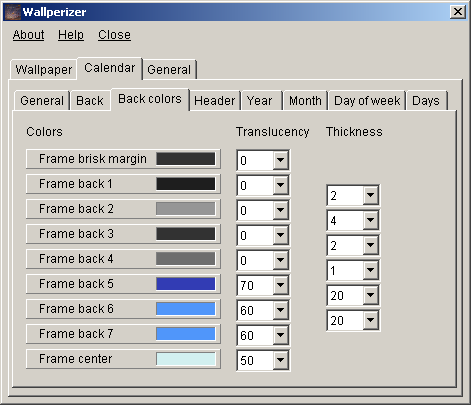471x405 pixels.
Task: Open the Frame center translucency dropdown
Action: click(281, 360)
